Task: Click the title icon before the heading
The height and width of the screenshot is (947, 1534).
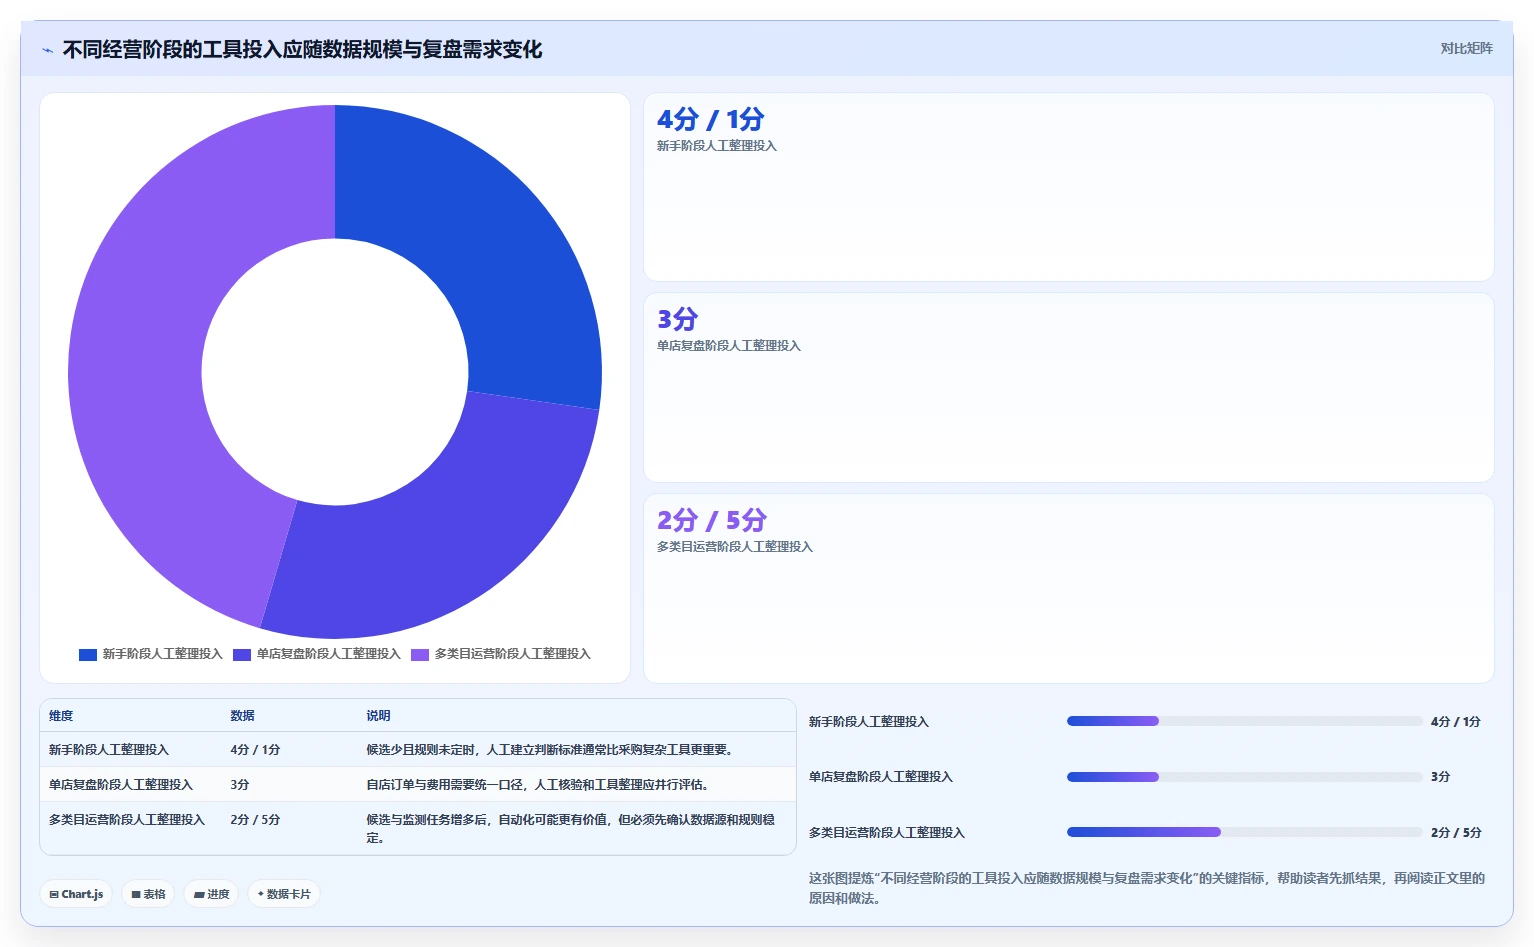Action: tap(47, 50)
